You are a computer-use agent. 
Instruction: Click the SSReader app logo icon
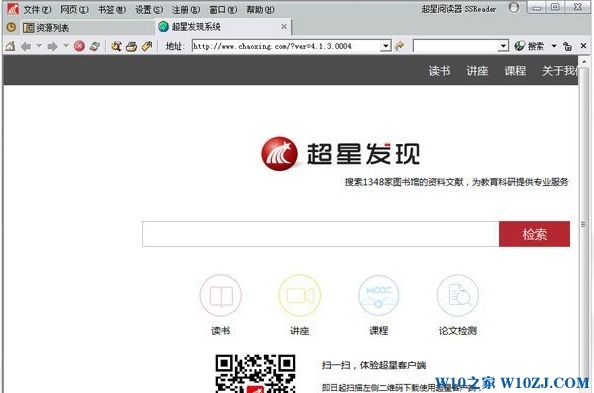[x=13, y=9]
